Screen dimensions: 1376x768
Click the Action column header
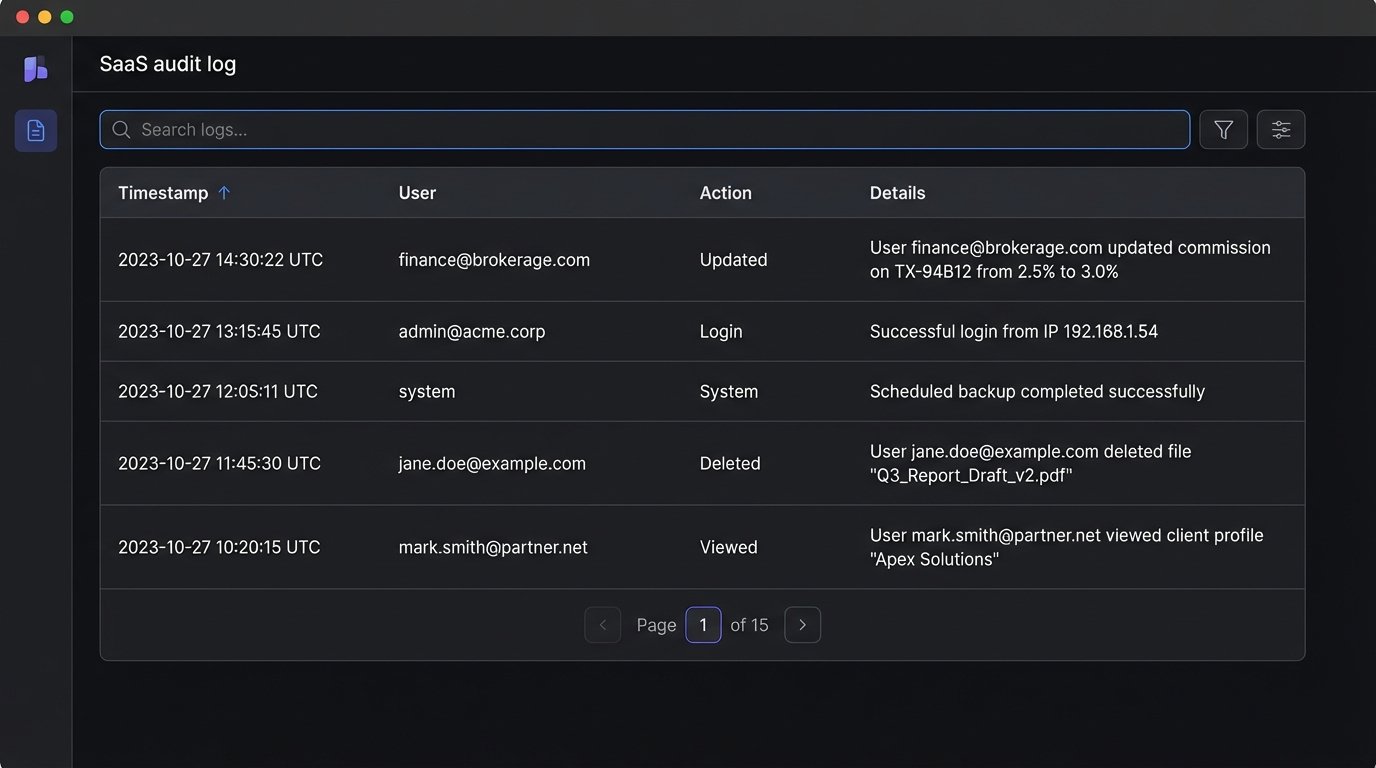point(725,193)
